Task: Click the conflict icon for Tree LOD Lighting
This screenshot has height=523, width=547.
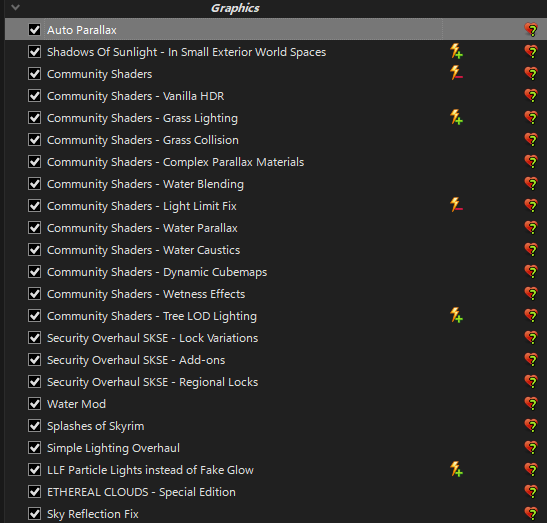Action: pos(456,315)
